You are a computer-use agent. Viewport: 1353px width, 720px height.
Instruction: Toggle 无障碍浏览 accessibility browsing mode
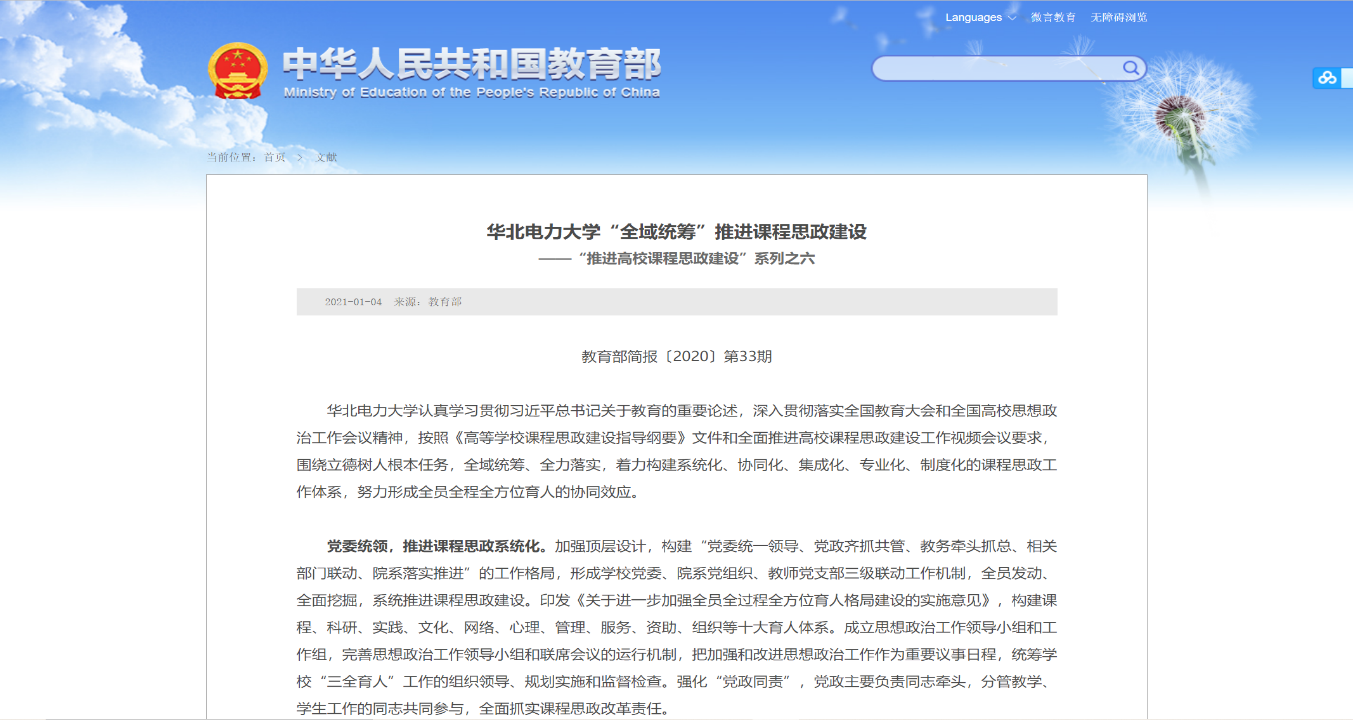[x=1120, y=17]
